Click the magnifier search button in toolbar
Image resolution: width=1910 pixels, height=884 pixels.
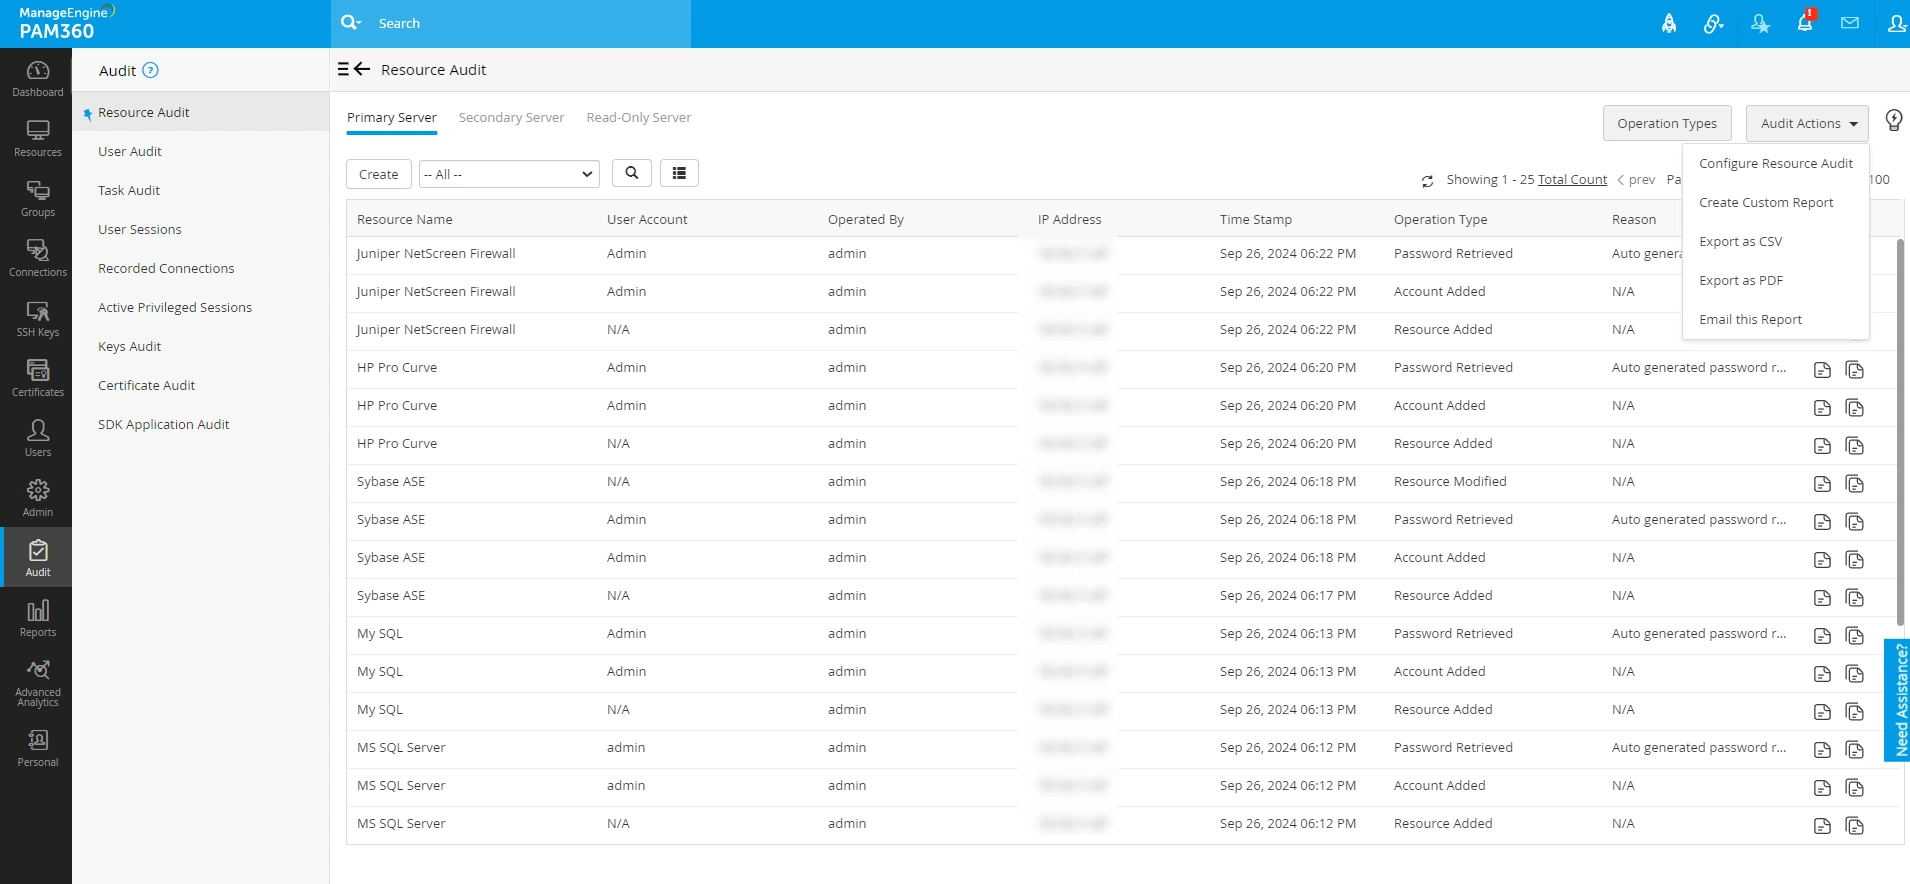[x=632, y=173]
